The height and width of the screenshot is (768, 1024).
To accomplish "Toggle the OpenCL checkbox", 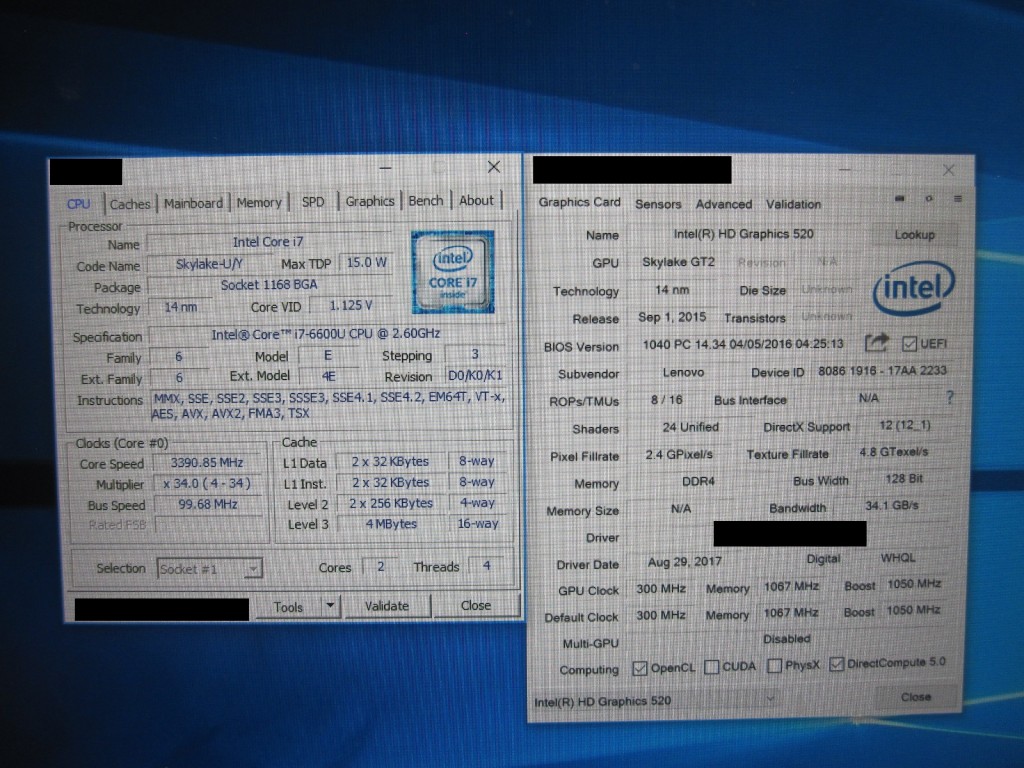I will pyautogui.click(x=640, y=668).
